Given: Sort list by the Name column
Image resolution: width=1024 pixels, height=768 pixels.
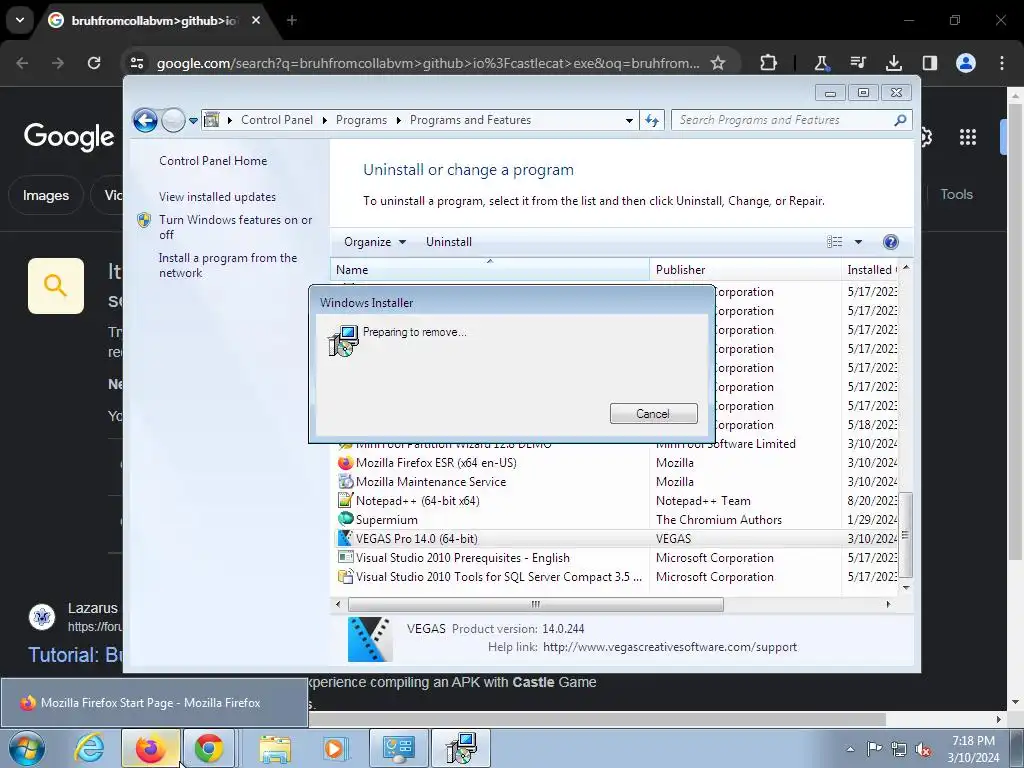Looking at the screenshot, I should click(x=489, y=270).
